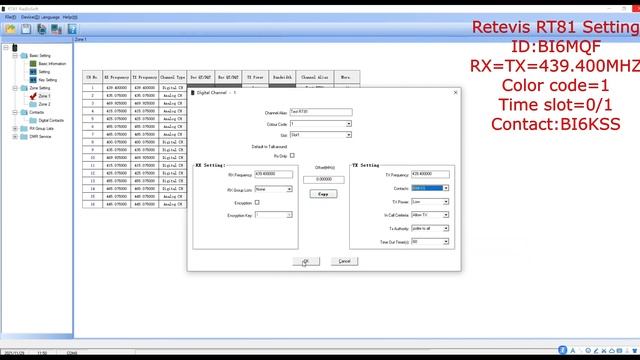Click the Channel Type column header

[x=173, y=77]
